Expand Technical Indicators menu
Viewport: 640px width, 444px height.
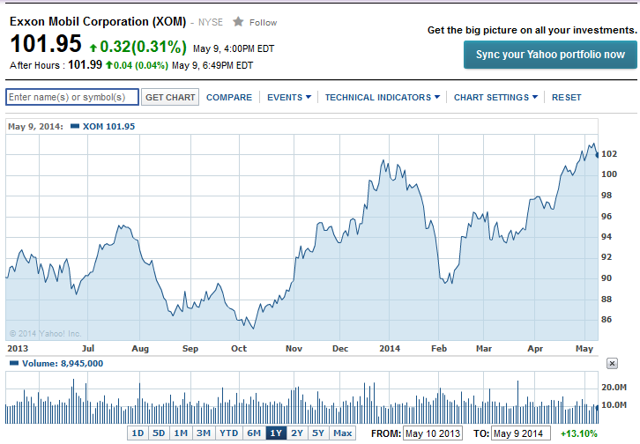(x=382, y=97)
